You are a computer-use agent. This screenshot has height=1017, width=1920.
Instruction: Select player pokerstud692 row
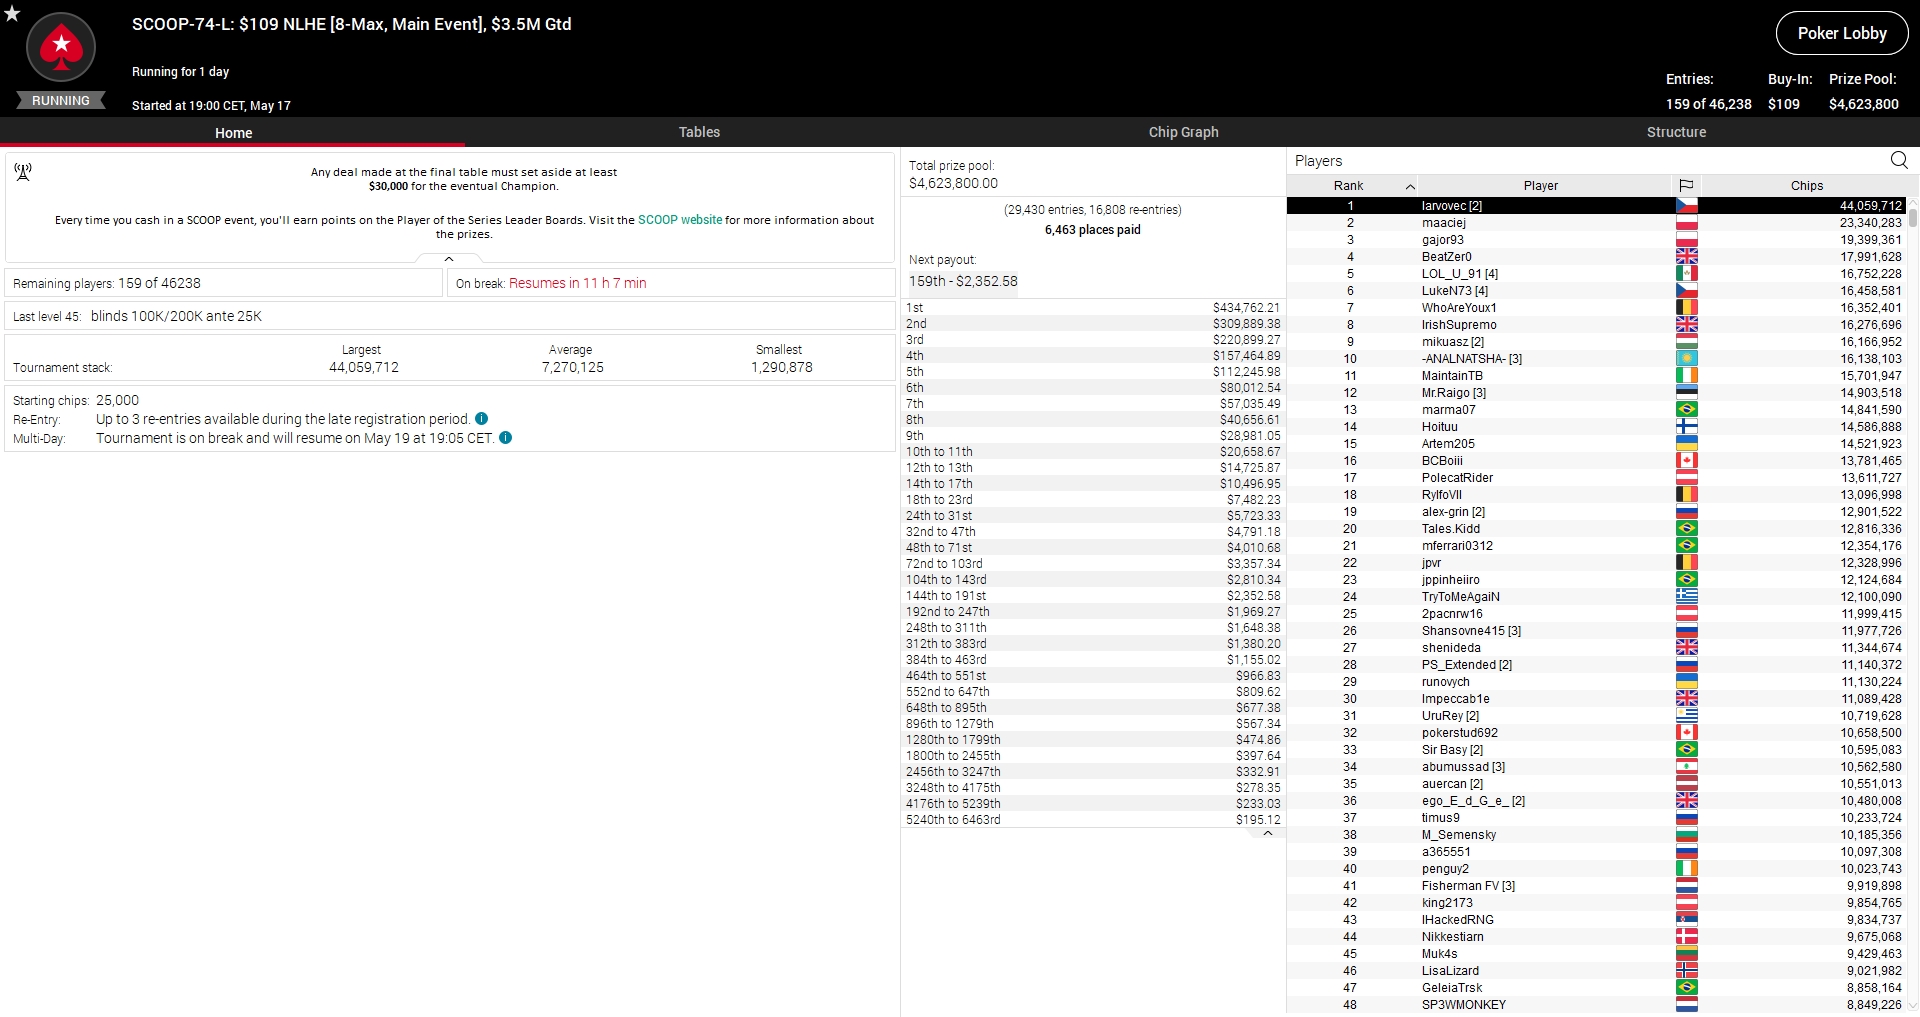1598,733
